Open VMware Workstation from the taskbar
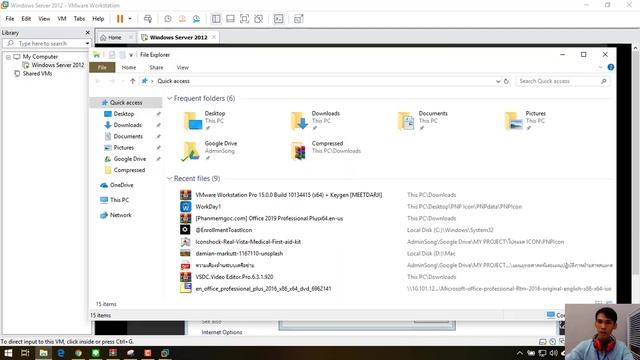Screen dimensions: 640x360 (x=165, y=353)
